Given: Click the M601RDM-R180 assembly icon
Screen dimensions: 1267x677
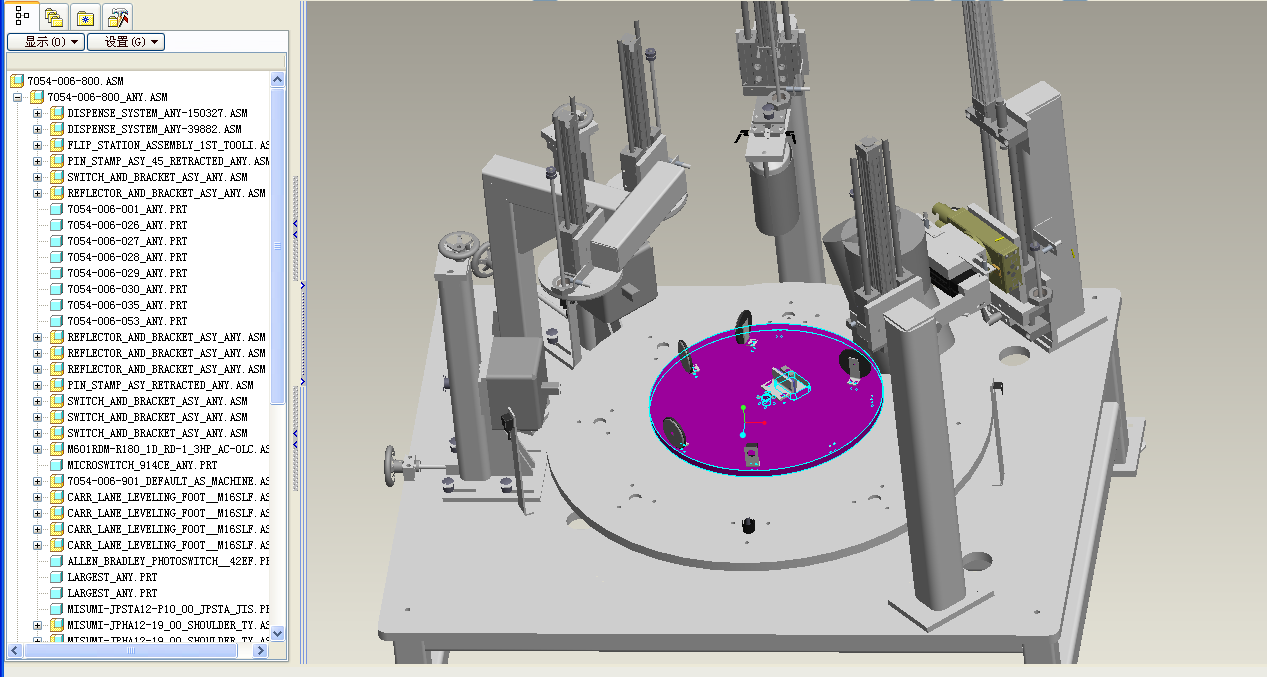Looking at the screenshot, I should click(57, 449).
